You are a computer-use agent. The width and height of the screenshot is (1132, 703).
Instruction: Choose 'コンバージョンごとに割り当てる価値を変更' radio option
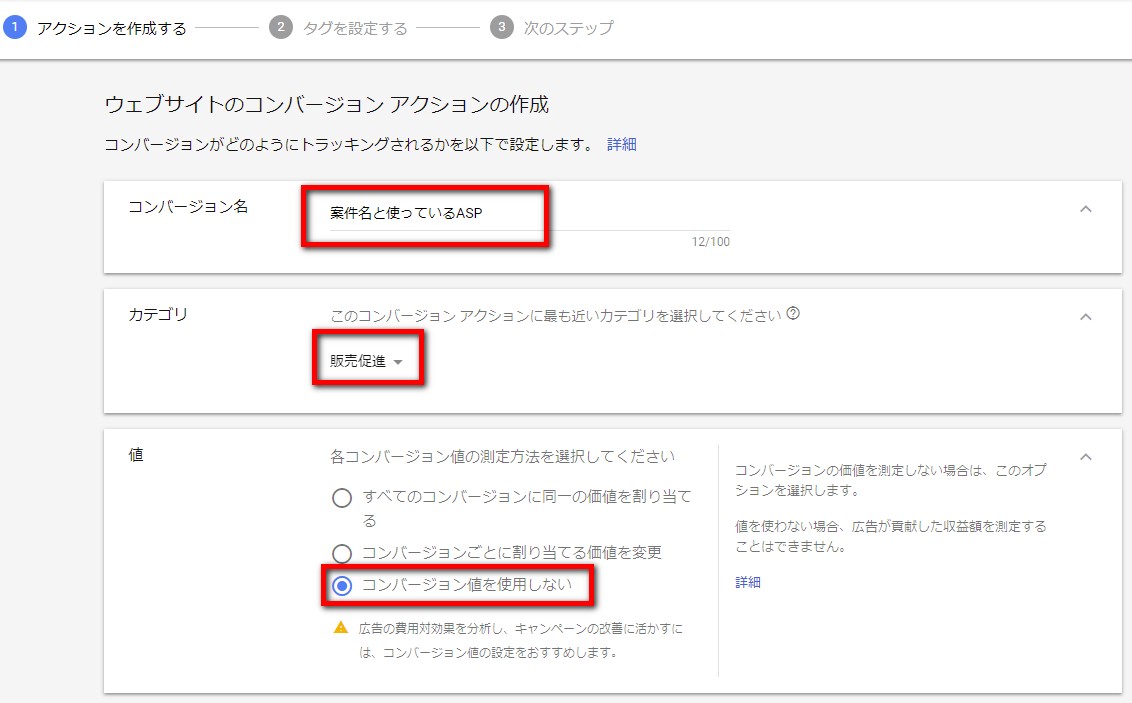pyautogui.click(x=342, y=553)
